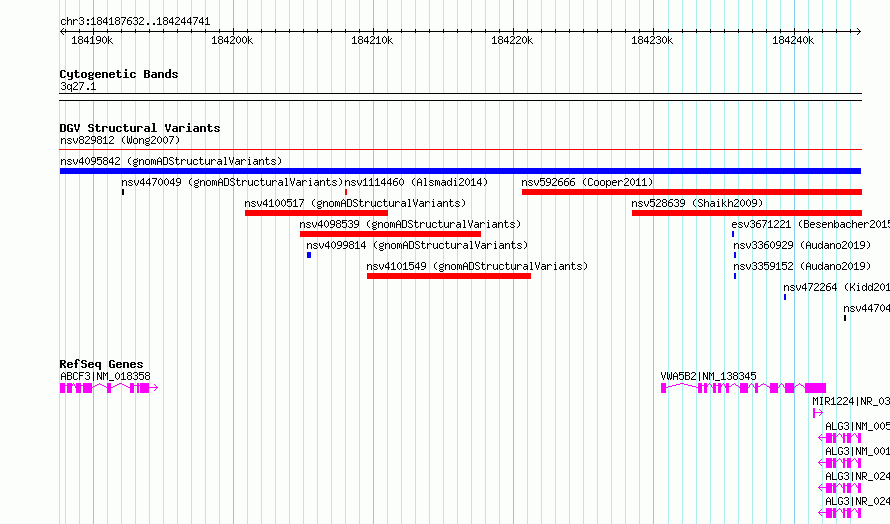Open the nsv472264 (Kidd) label
The width and height of the screenshot is (890, 524).
(x=837, y=287)
